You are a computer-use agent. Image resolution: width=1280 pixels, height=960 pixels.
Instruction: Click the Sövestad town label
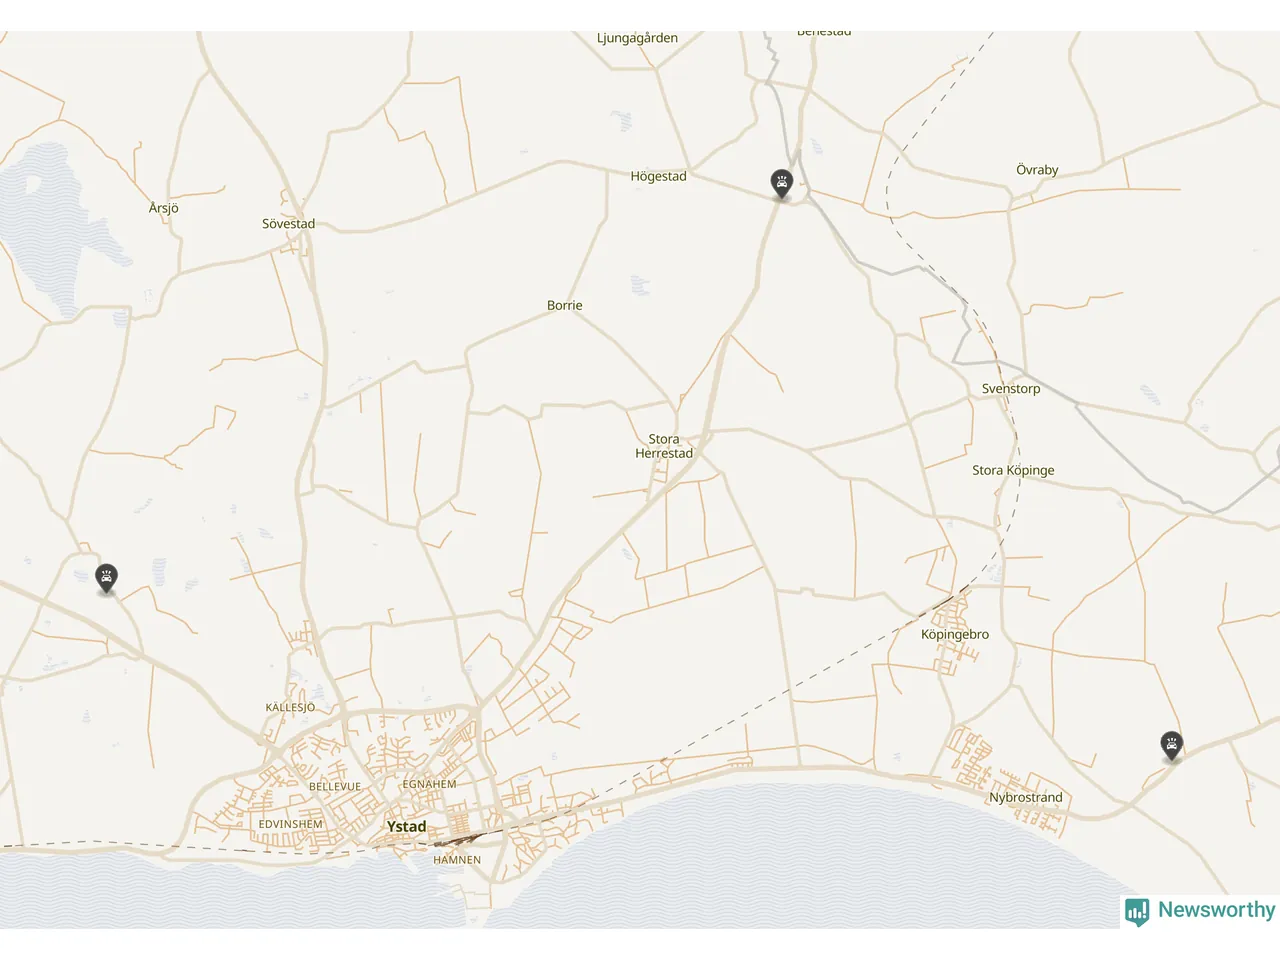(x=288, y=224)
